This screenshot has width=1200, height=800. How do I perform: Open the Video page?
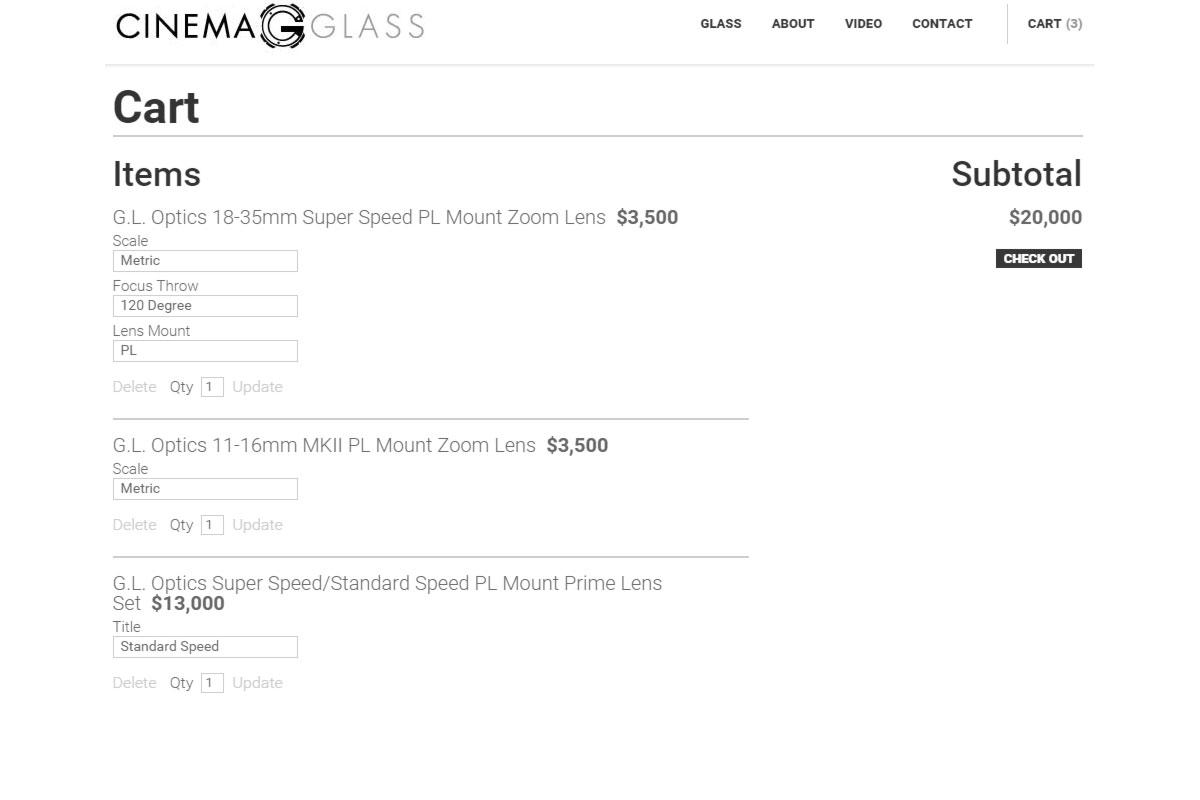click(863, 24)
